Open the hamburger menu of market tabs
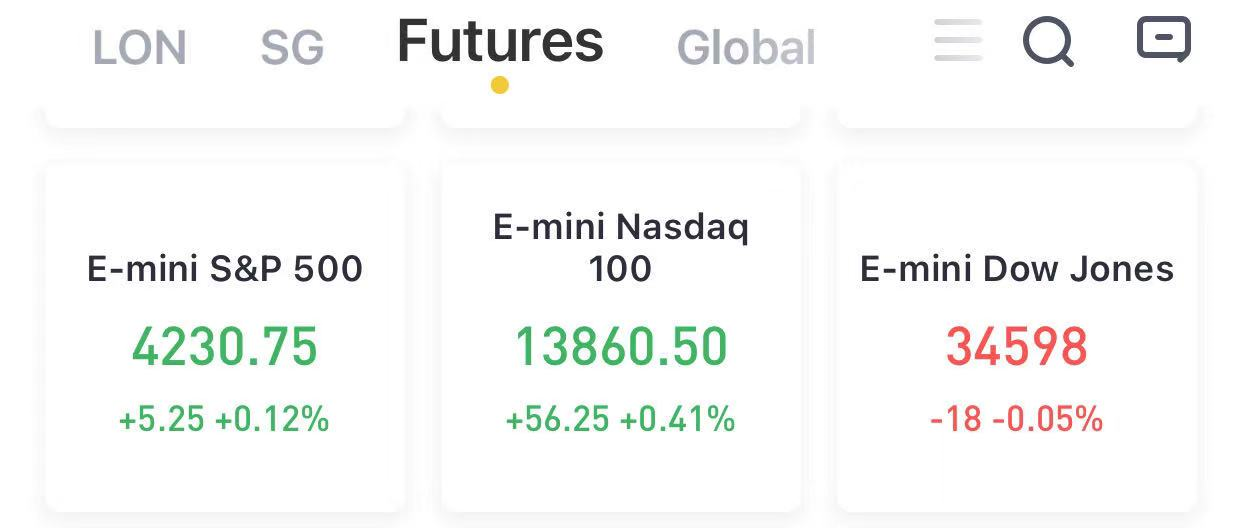The height and width of the screenshot is (528, 1242). coord(958,41)
